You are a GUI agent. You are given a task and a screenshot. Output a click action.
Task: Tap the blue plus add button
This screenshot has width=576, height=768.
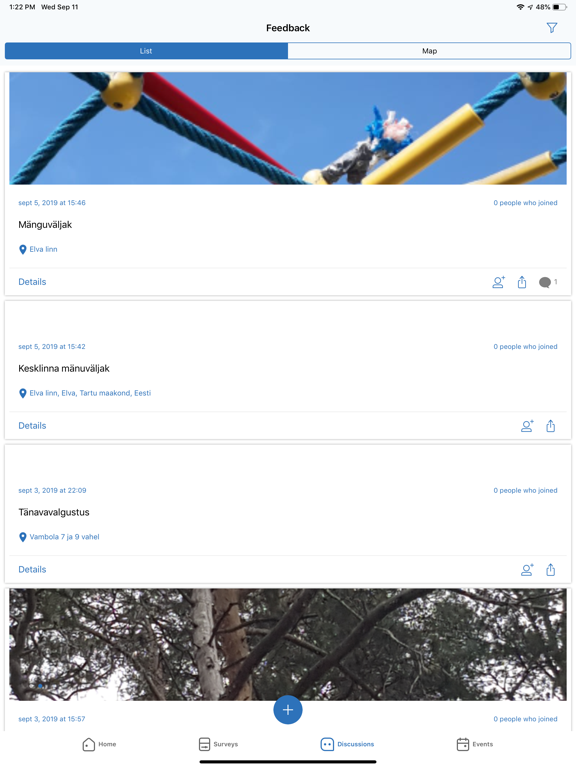point(288,710)
